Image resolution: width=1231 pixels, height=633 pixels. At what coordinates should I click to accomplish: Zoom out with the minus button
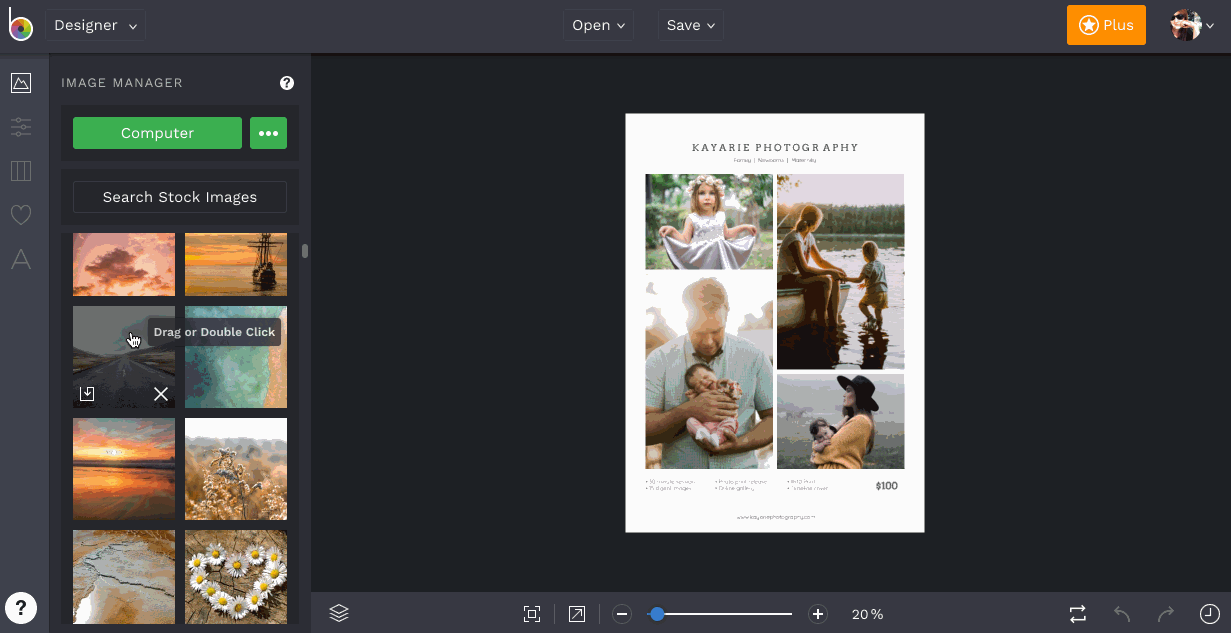pyautogui.click(x=622, y=614)
